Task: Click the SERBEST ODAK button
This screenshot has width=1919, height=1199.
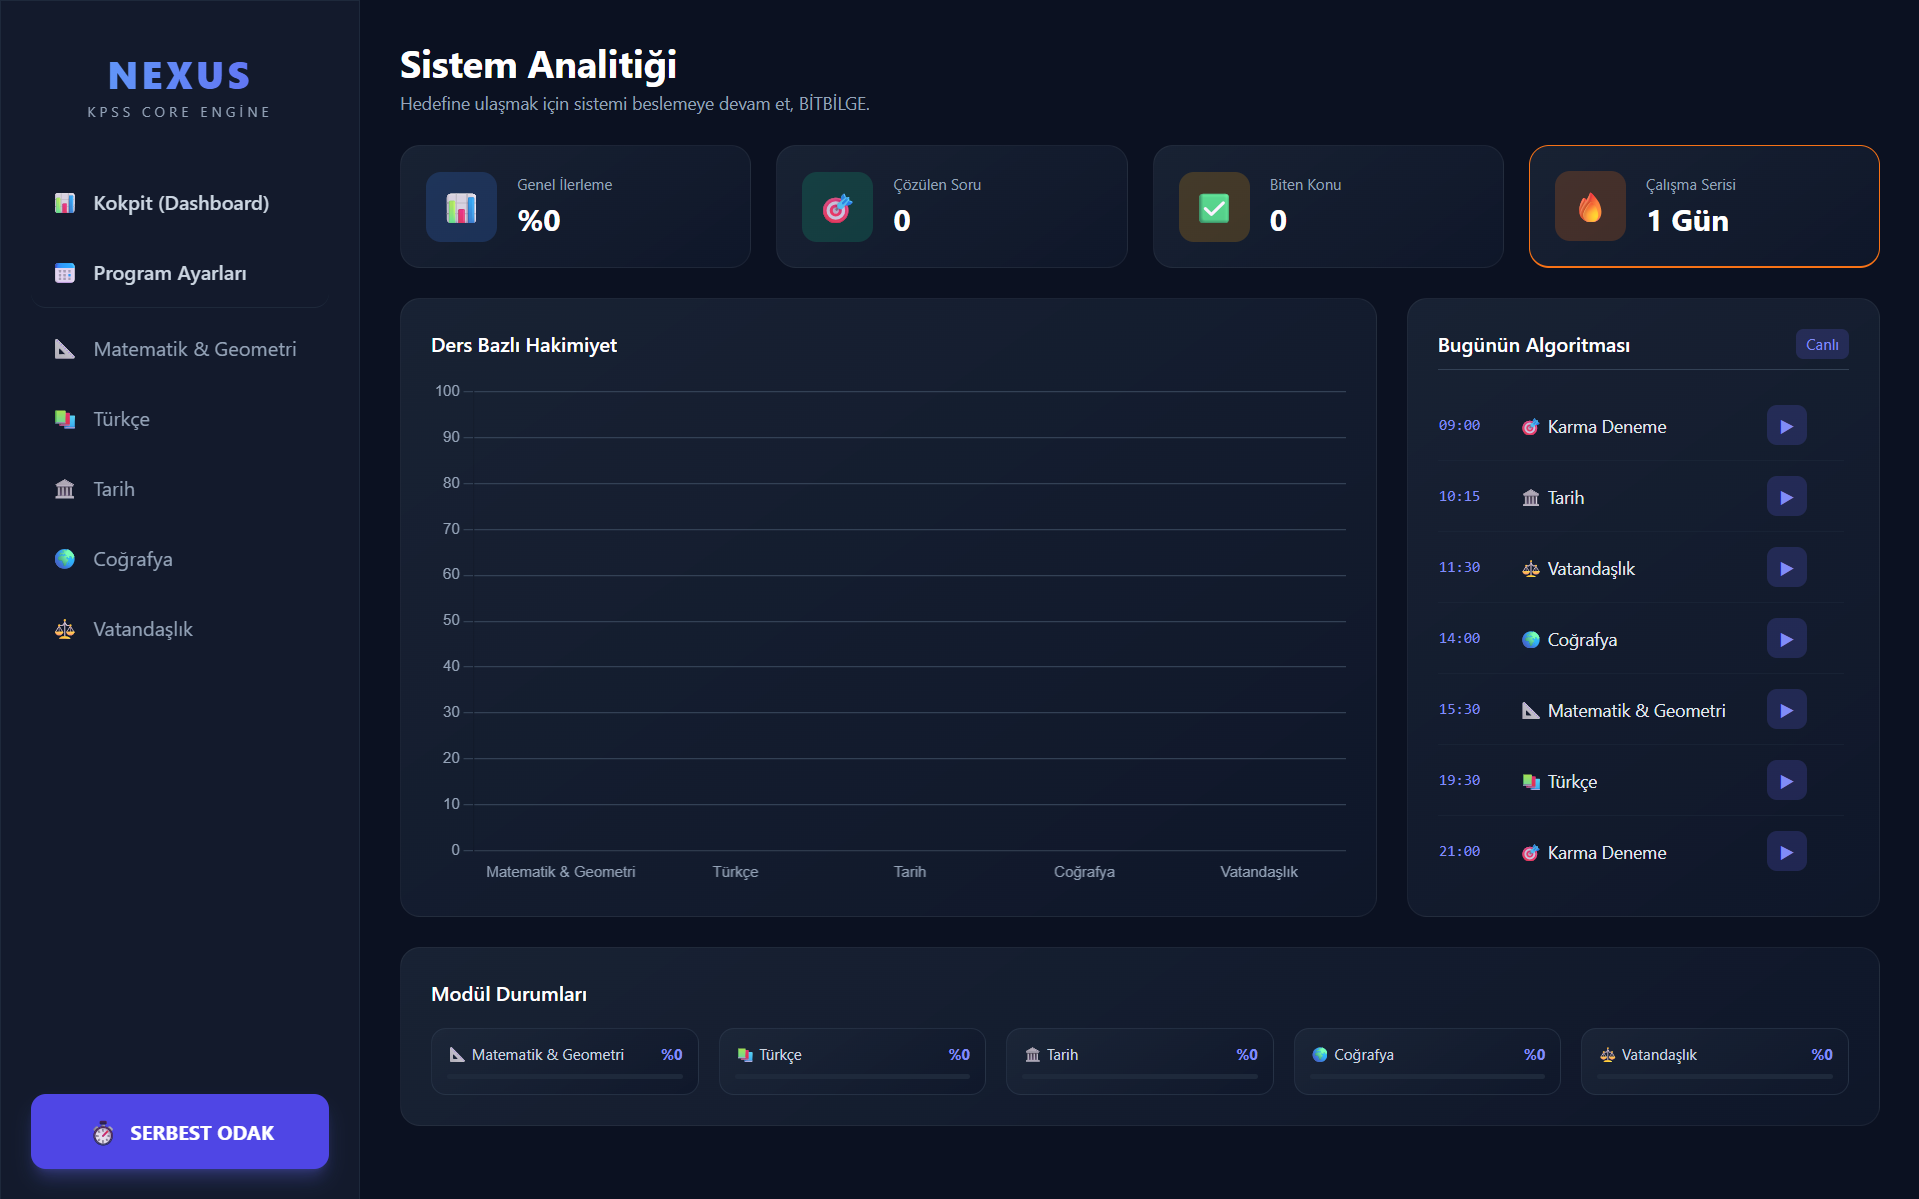Action: [x=180, y=1132]
